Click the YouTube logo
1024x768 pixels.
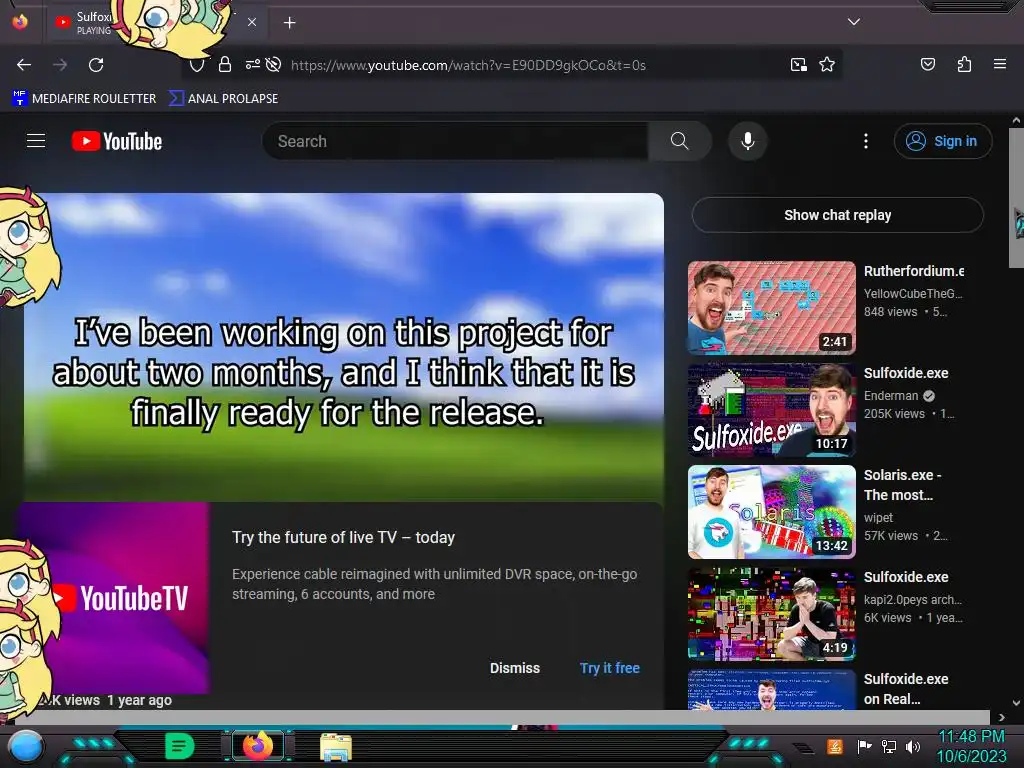pos(117,141)
